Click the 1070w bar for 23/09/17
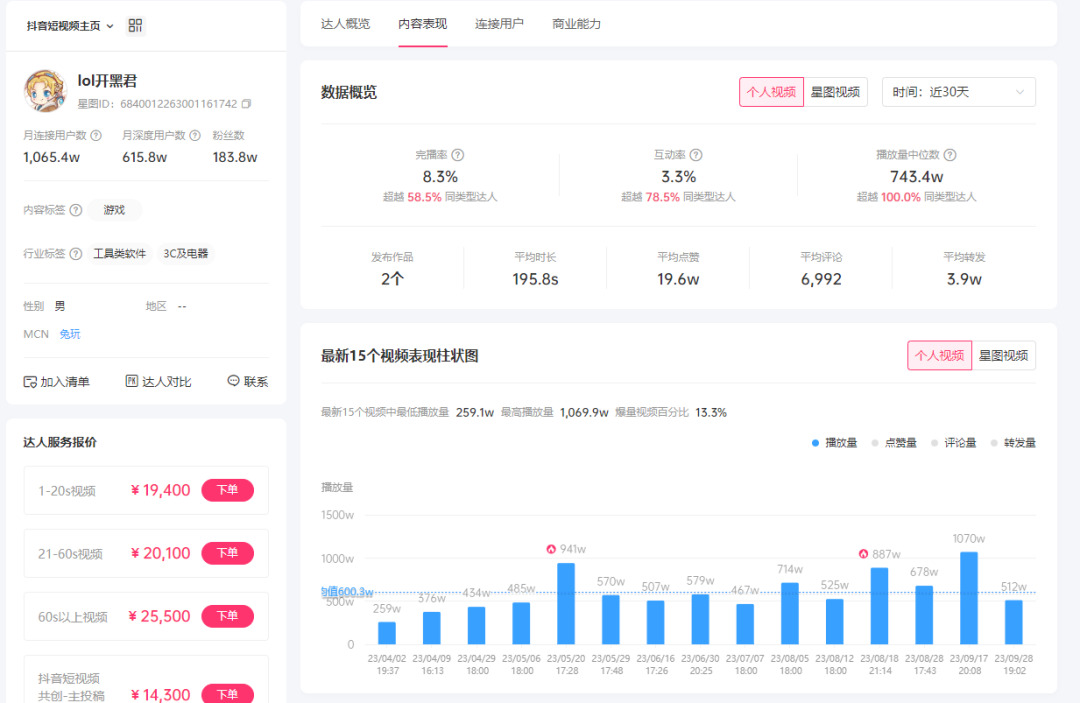1080x703 pixels. pos(968,598)
